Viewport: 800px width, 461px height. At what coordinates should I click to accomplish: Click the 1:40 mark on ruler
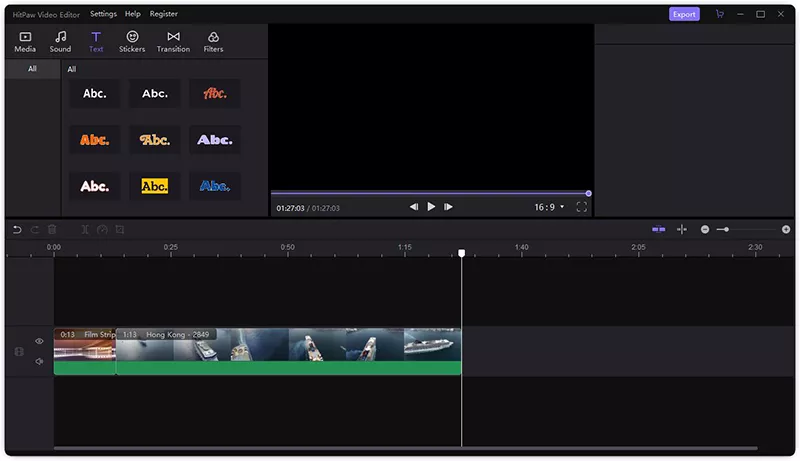tap(521, 247)
